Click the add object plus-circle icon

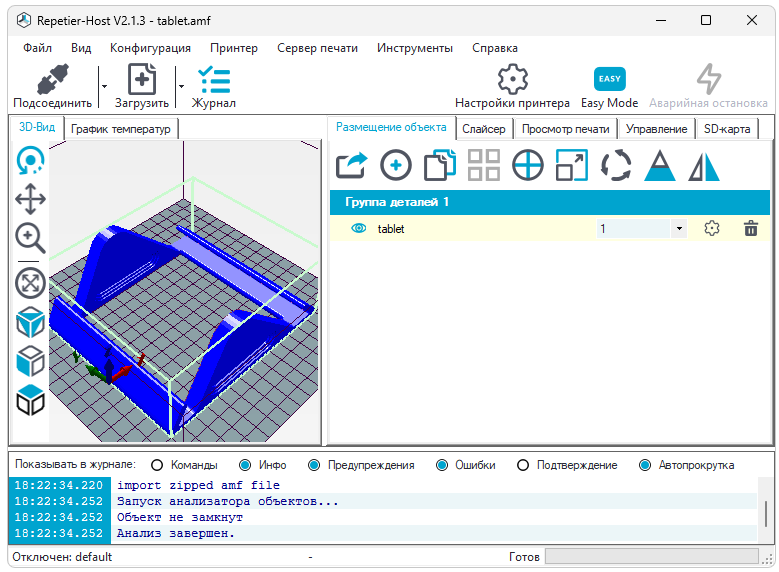pos(396,165)
